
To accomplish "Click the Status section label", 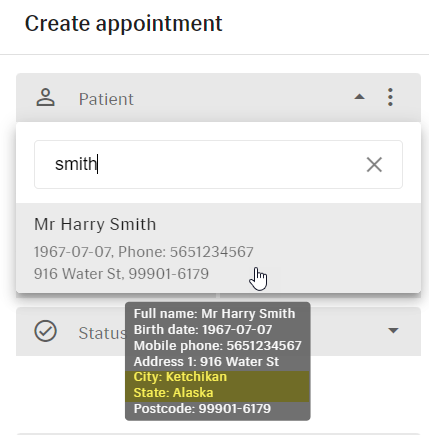I will (102, 333).
